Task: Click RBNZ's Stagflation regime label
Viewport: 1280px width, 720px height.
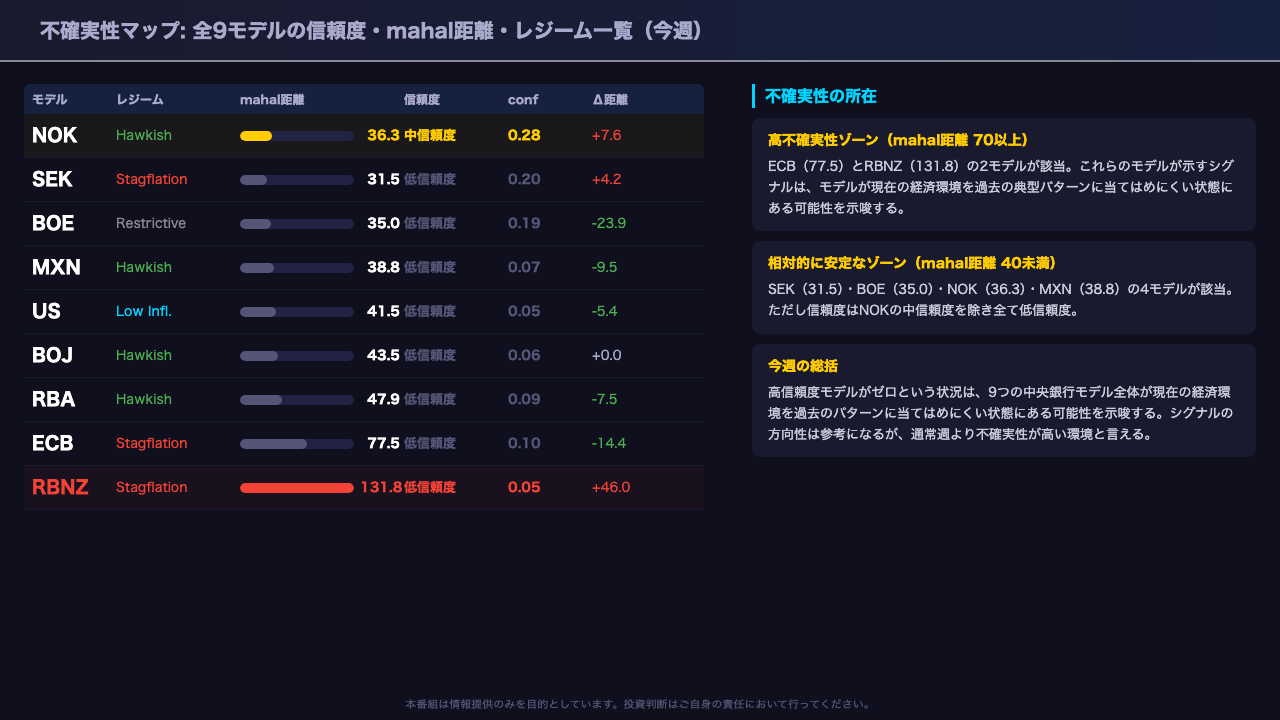Action: (x=152, y=487)
